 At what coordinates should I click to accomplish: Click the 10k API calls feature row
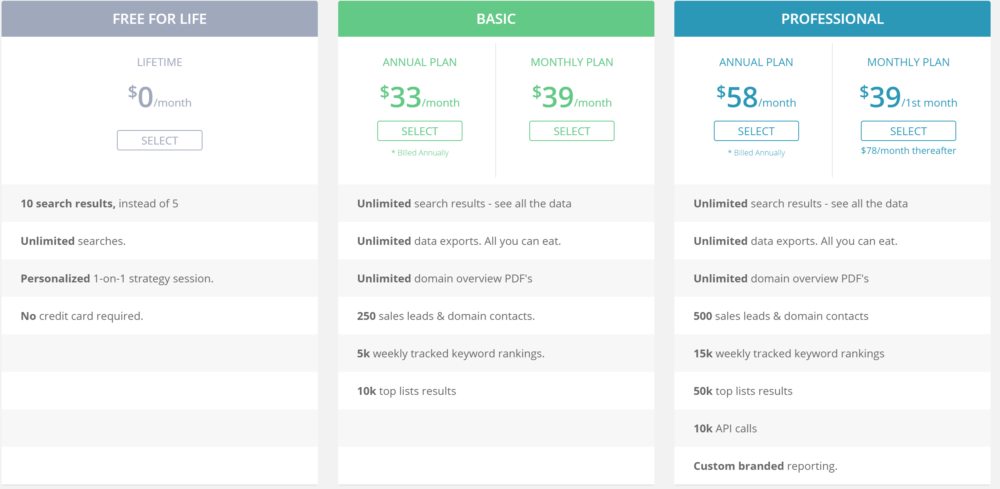coord(832,428)
